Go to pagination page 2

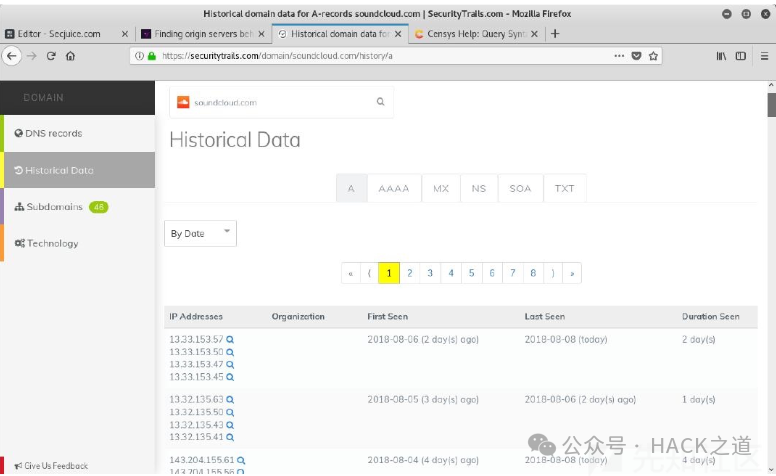[410, 273]
